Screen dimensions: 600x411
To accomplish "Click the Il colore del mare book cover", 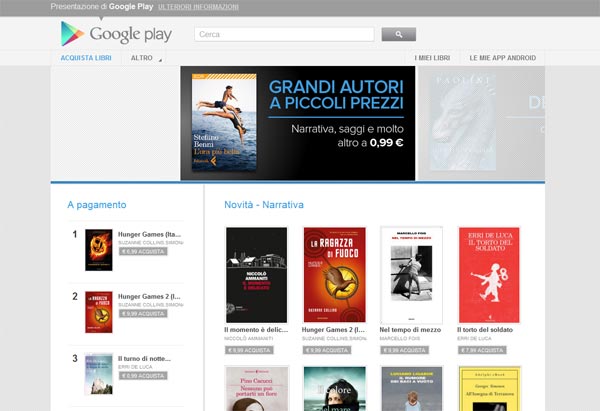I will point(334,388).
